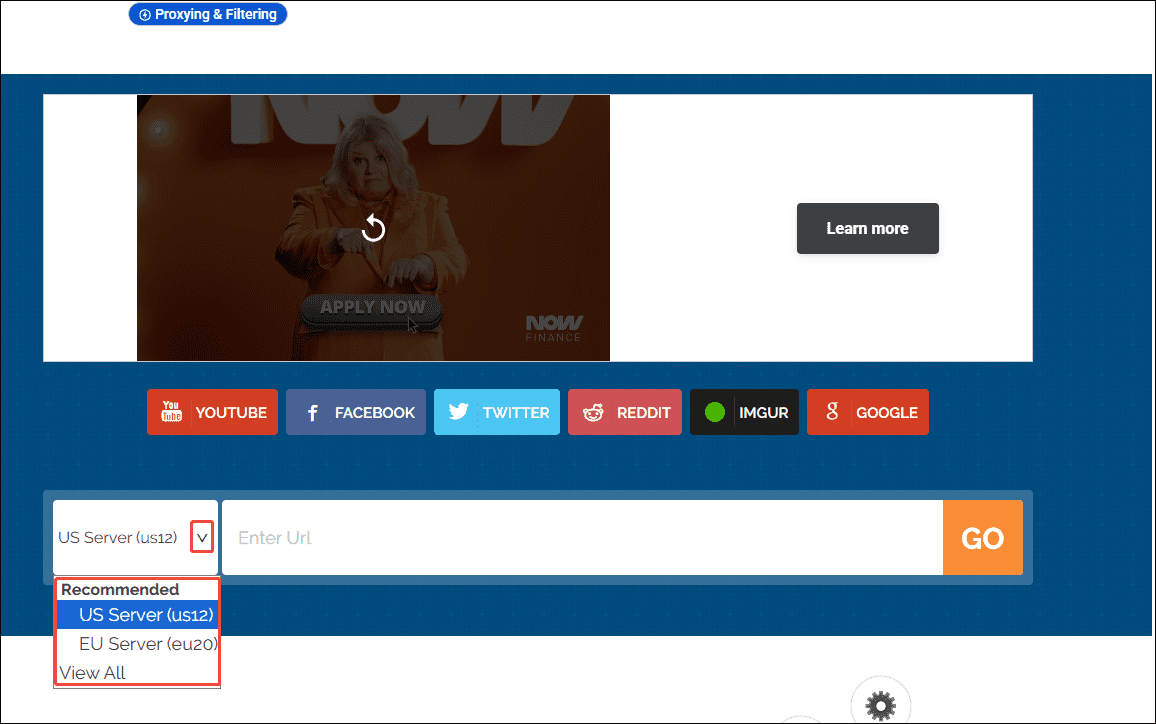Choose View All in server list
Image resolution: width=1156 pixels, height=724 pixels.
coord(93,672)
